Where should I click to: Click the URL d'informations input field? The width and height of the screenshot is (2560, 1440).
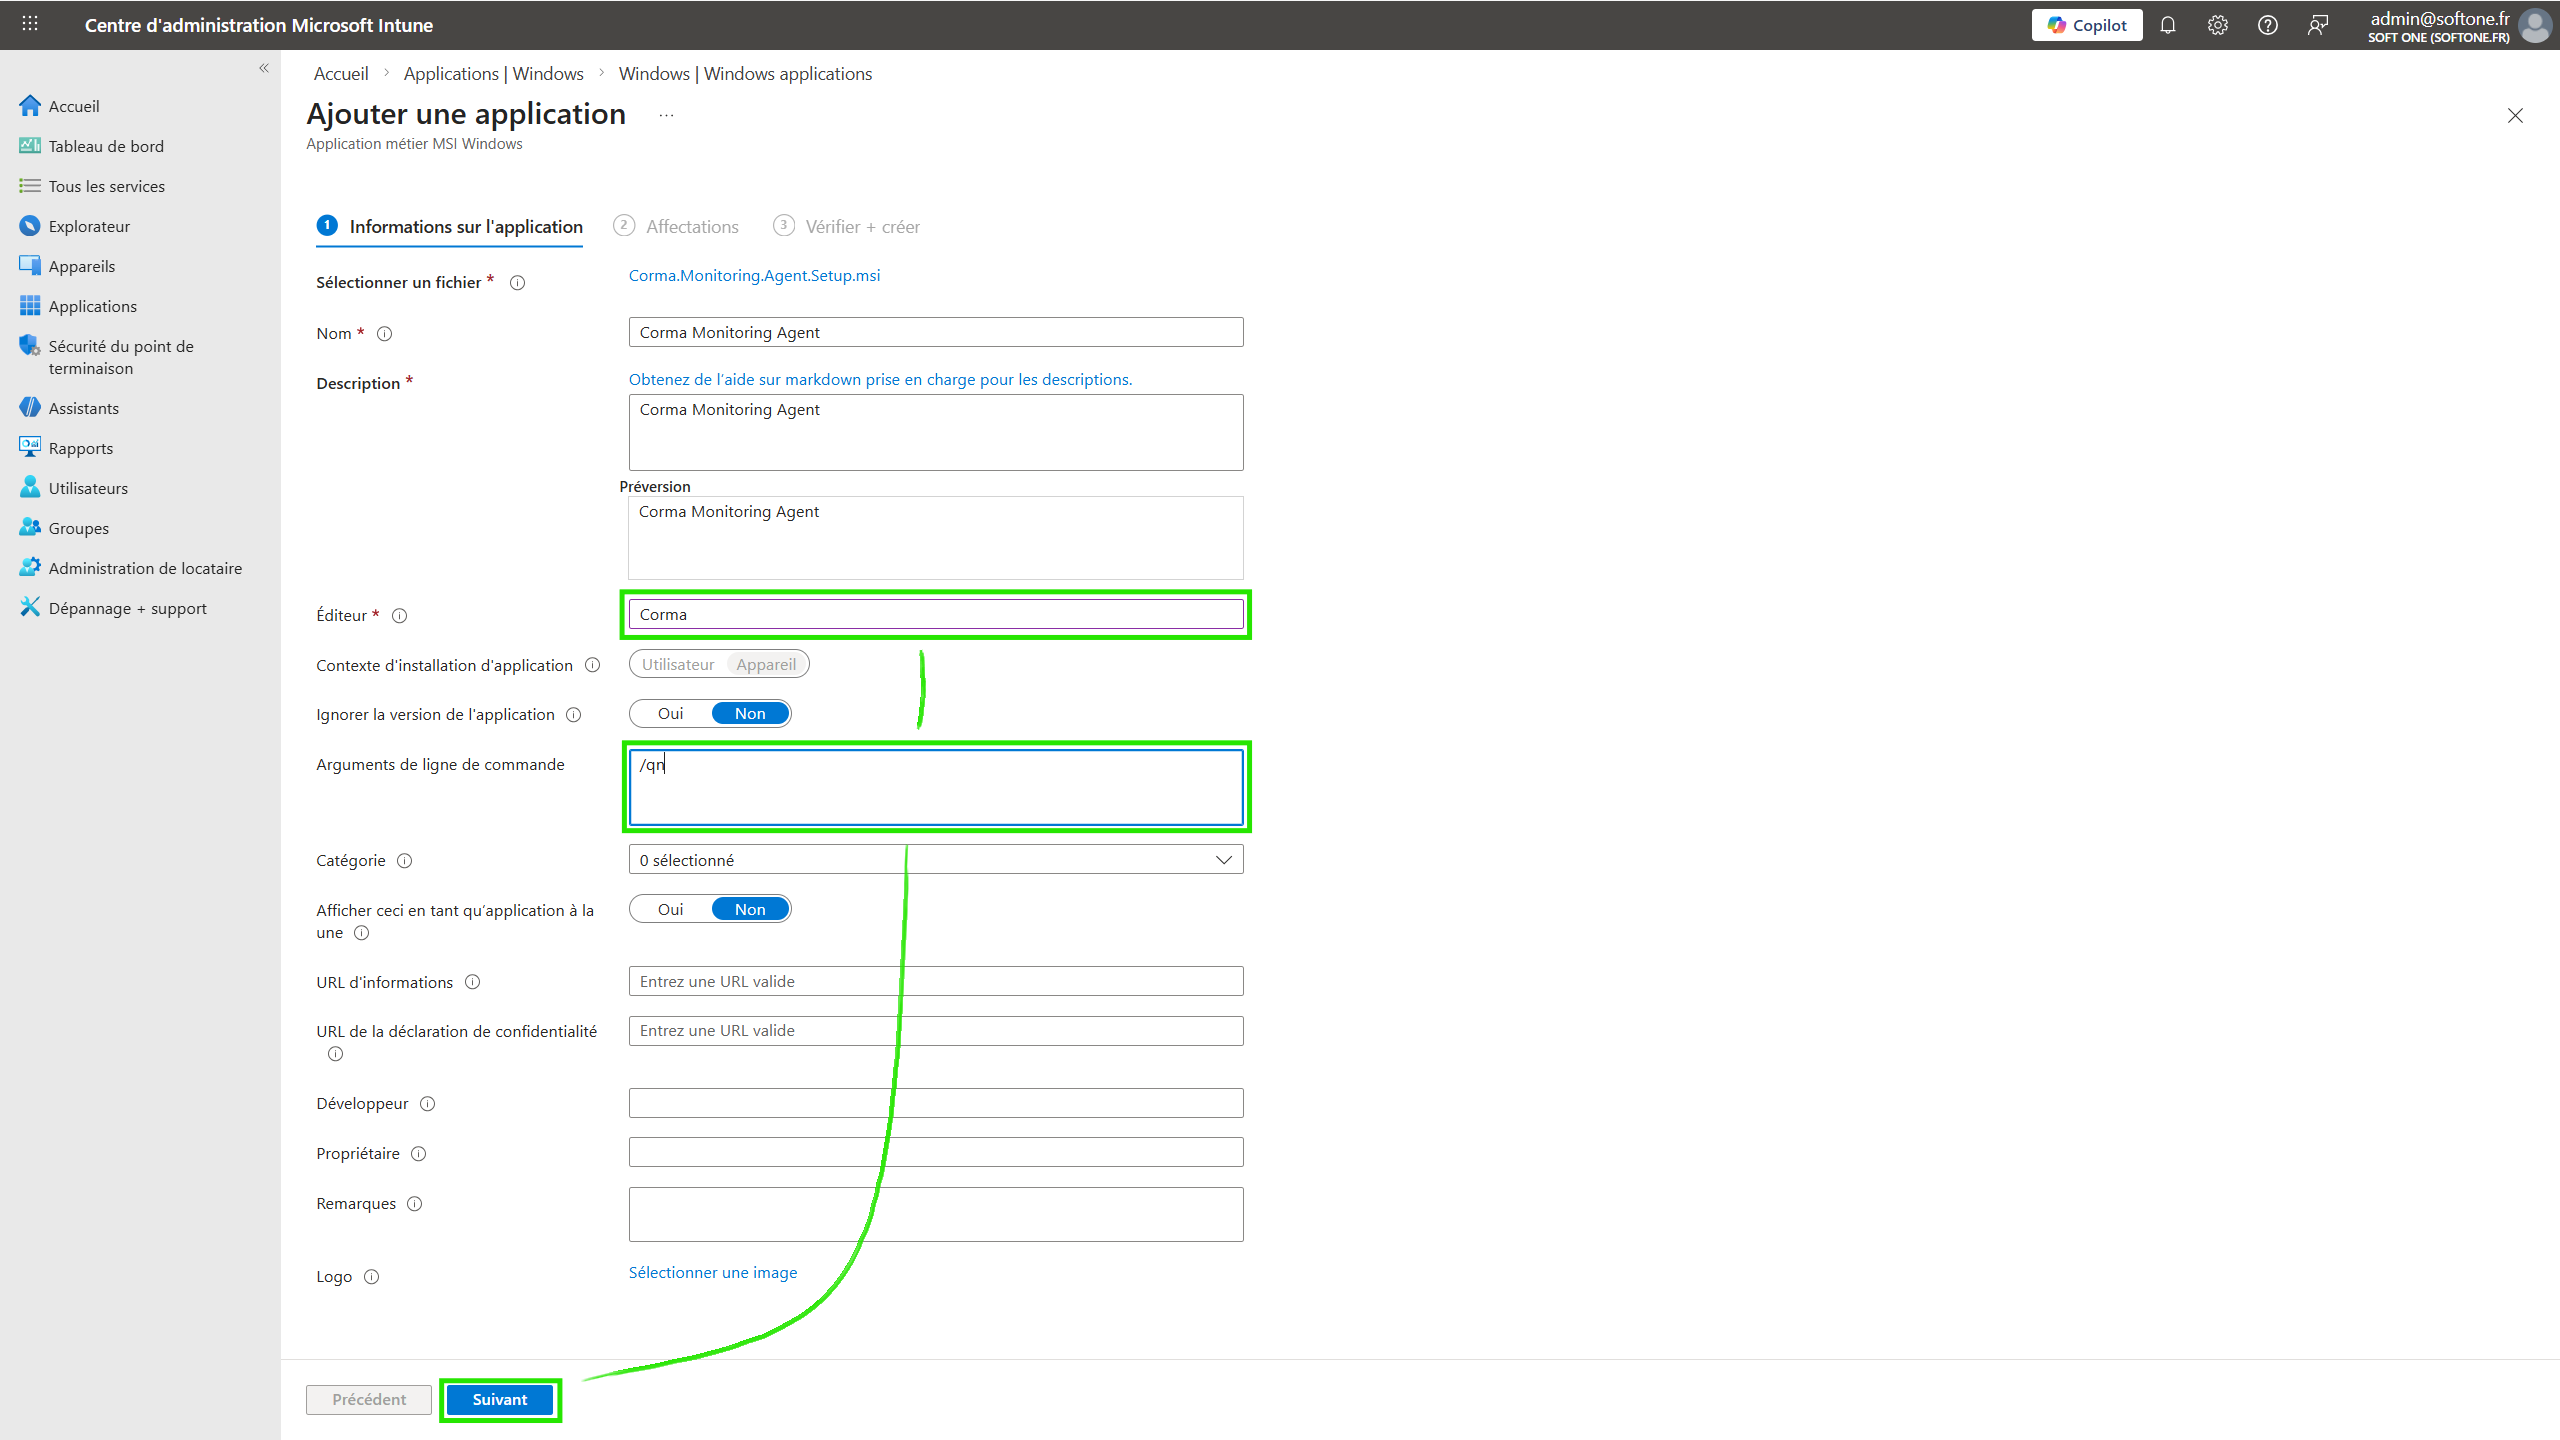(x=935, y=981)
